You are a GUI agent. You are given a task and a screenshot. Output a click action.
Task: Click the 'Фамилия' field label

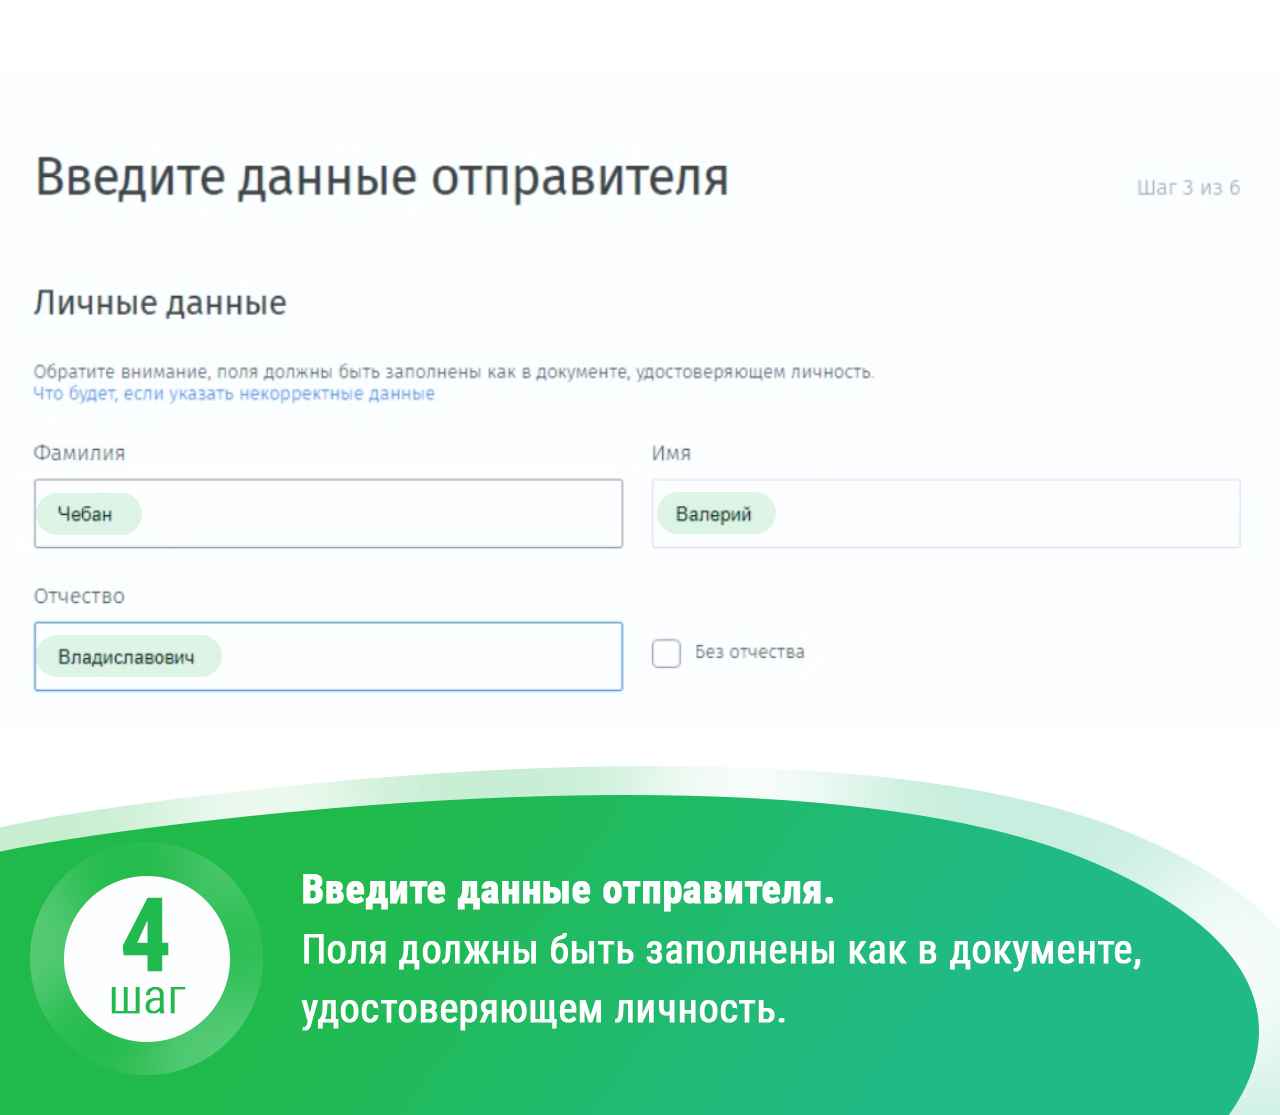coord(79,453)
